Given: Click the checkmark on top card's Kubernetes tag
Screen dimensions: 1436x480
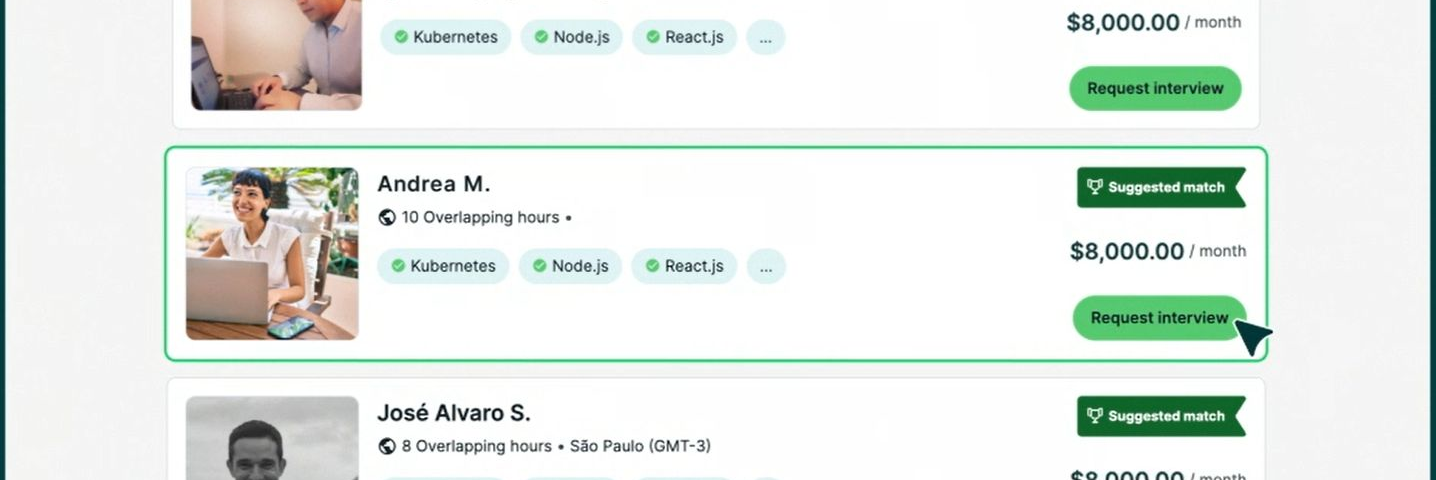Looking at the screenshot, I should coord(401,37).
